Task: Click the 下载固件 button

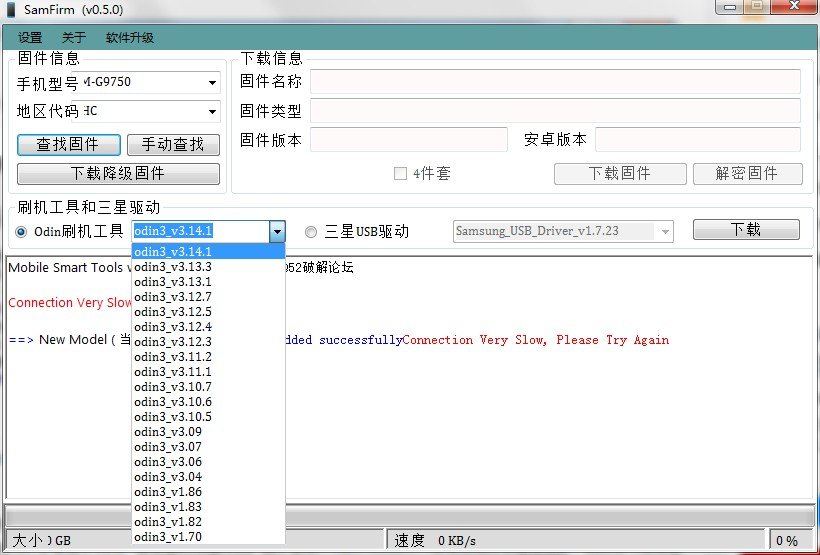Action: pyautogui.click(x=620, y=174)
